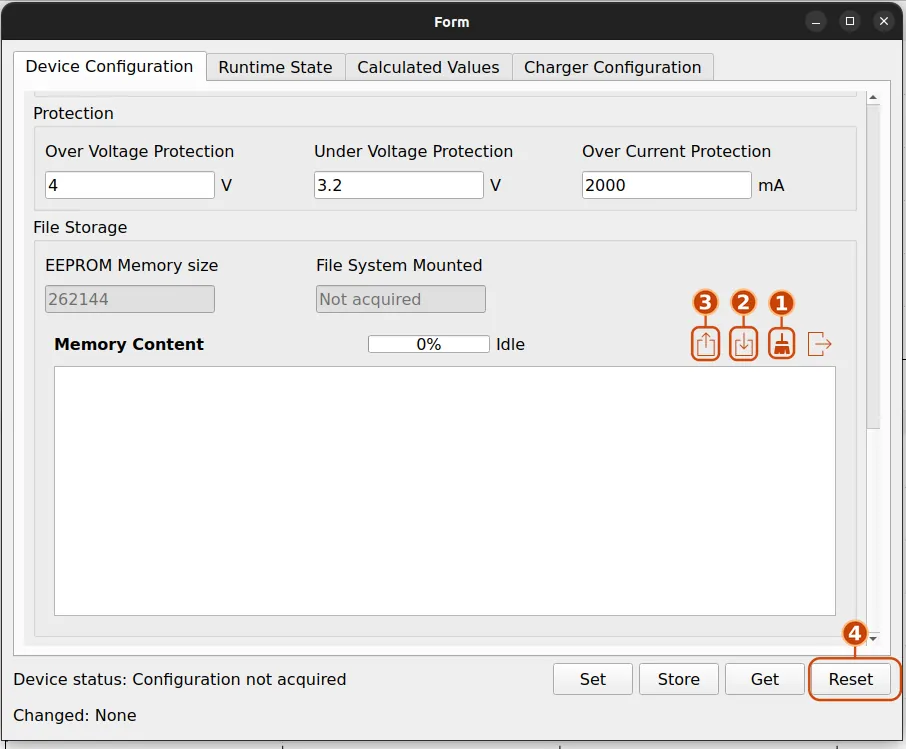Open the Charger Configuration tab
This screenshot has height=749, width=906.
tap(612, 67)
